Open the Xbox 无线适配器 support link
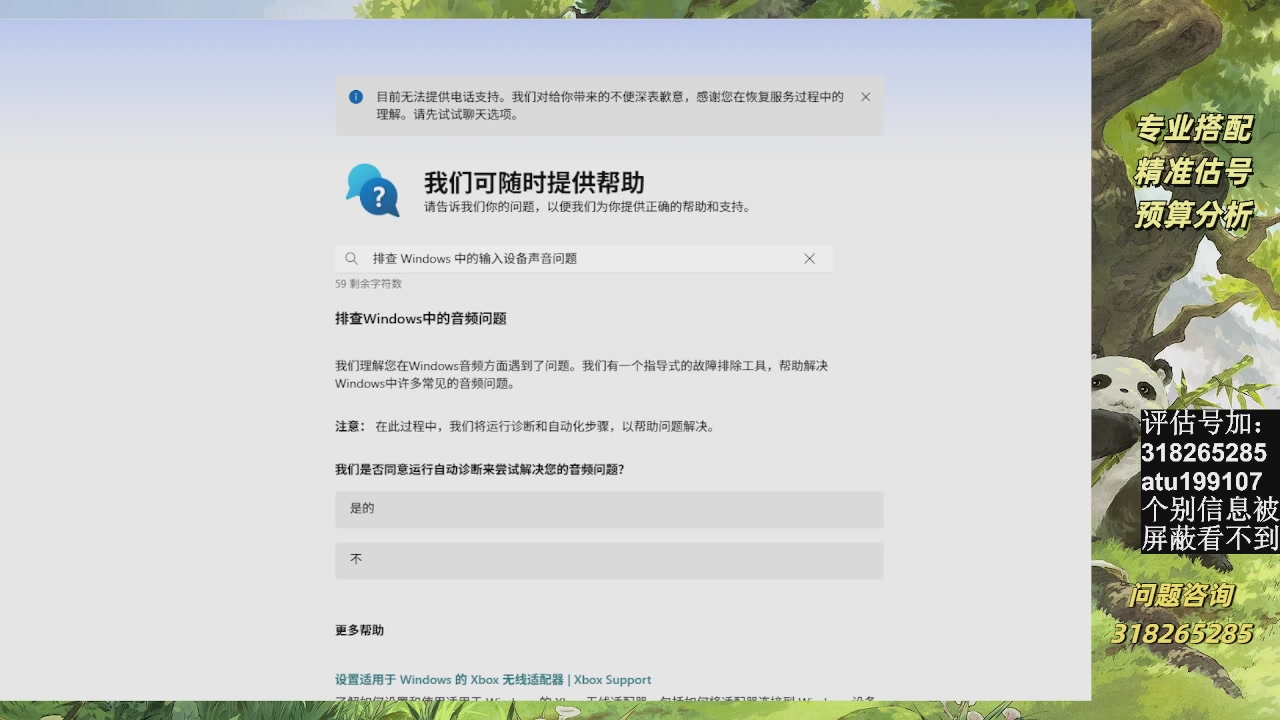The image size is (1280, 720). tap(493, 680)
